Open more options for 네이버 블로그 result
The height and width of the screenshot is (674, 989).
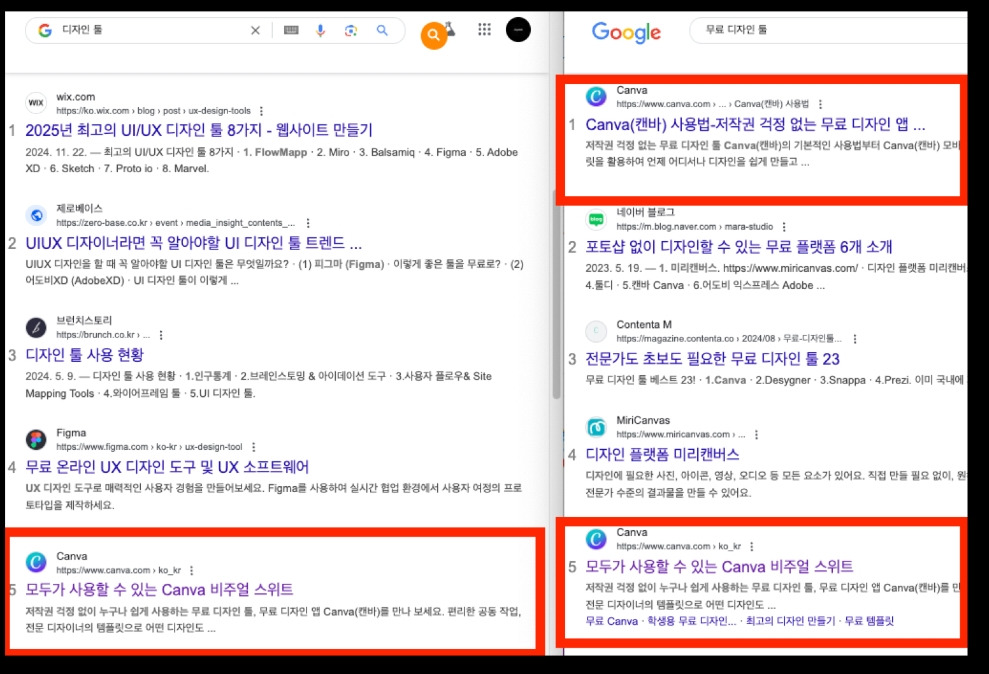784,227
